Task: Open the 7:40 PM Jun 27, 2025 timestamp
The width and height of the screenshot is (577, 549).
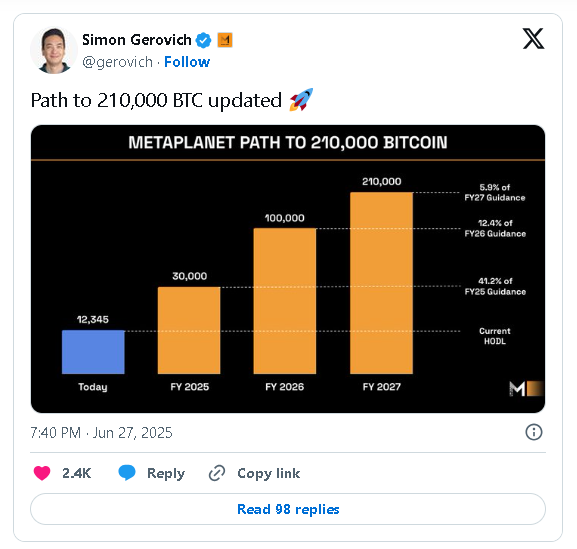Action: (x=101, y=433)
